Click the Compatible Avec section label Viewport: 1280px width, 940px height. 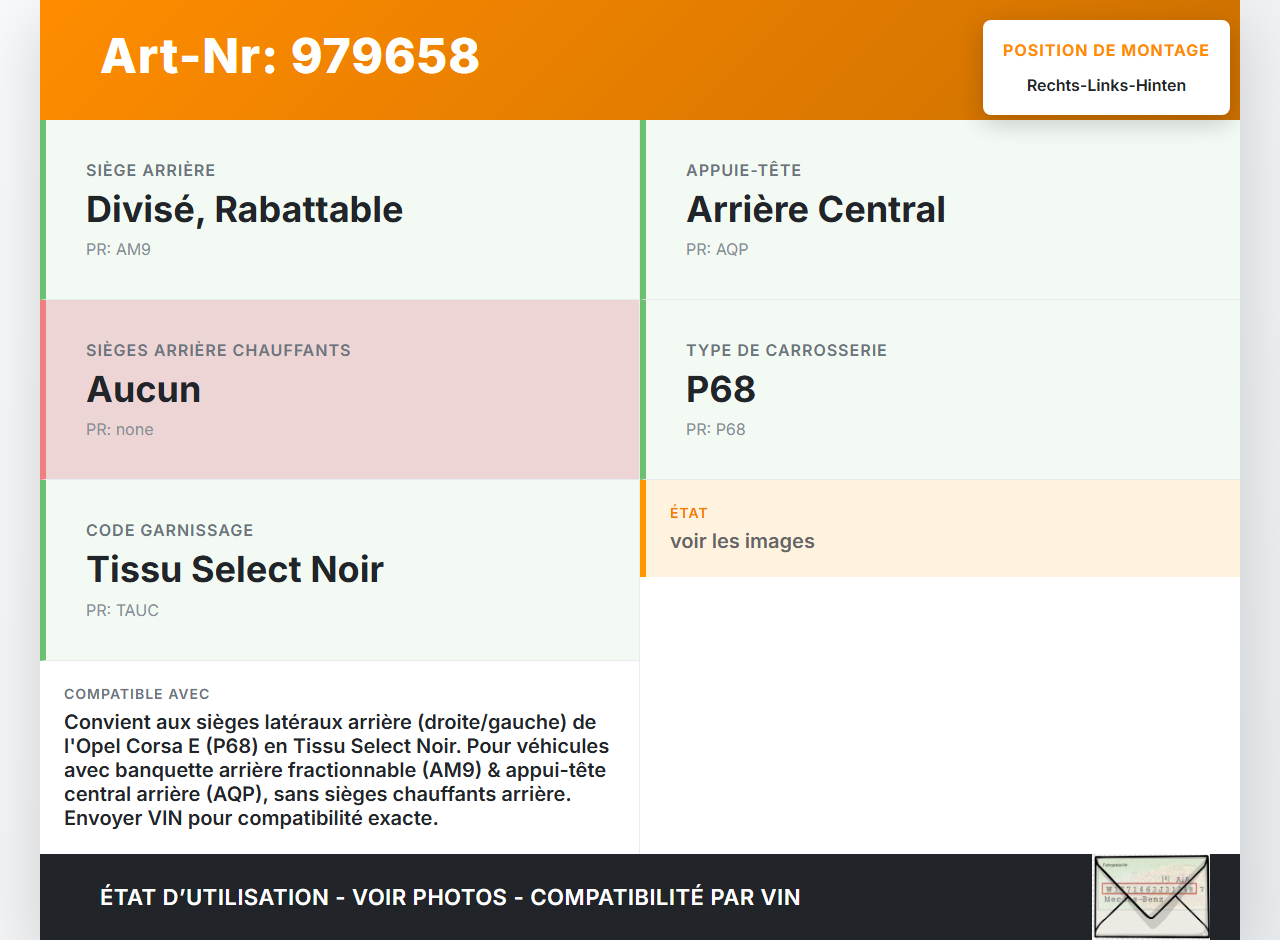137,694
